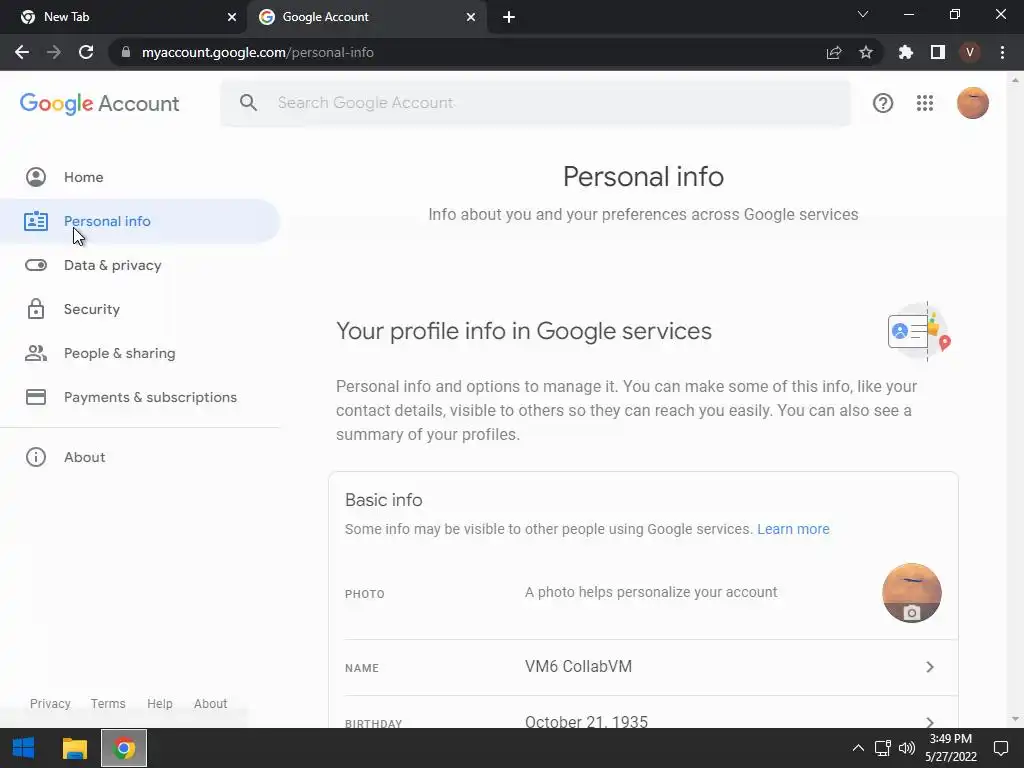Bookmark this page with the star icon
The image size is (1024, 768).
(866, 52)
